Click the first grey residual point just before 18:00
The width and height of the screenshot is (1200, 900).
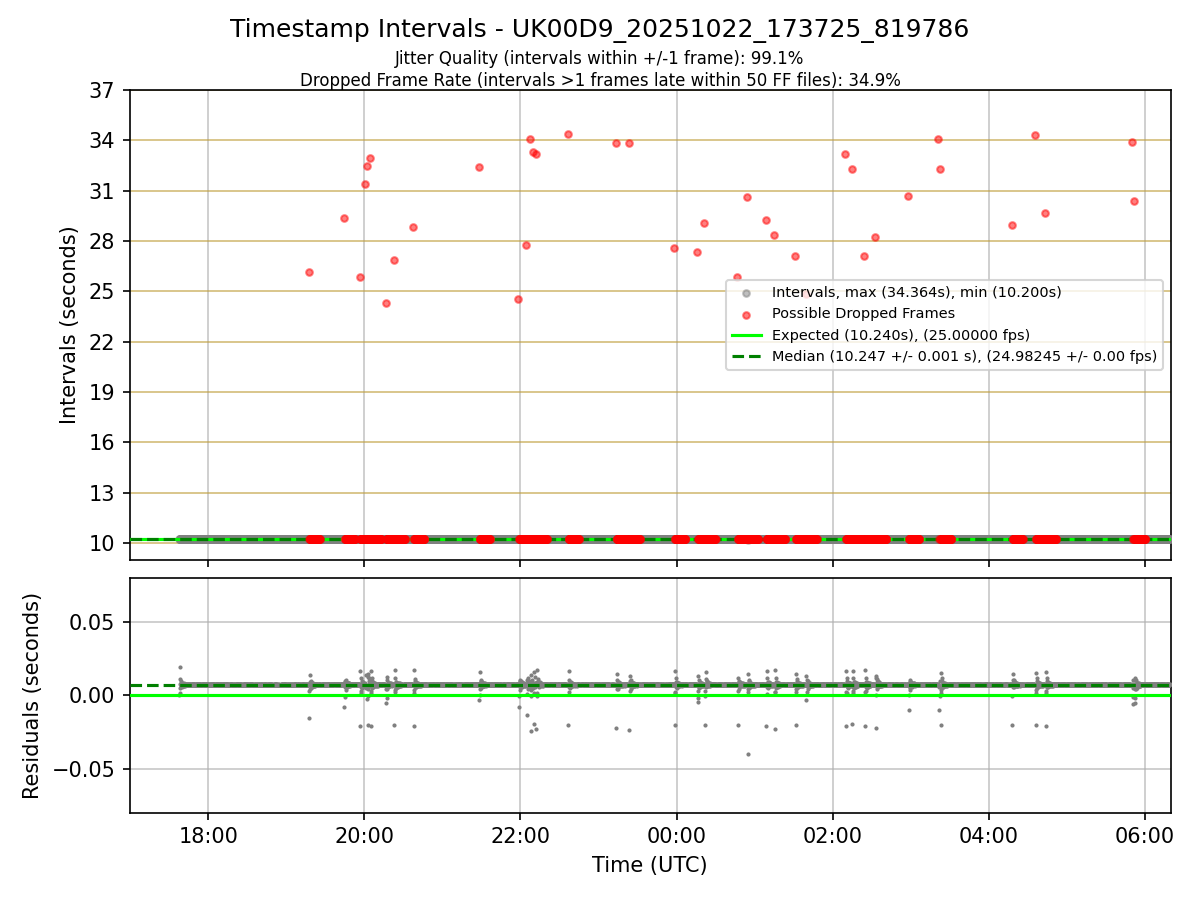(x=180, y=667)
